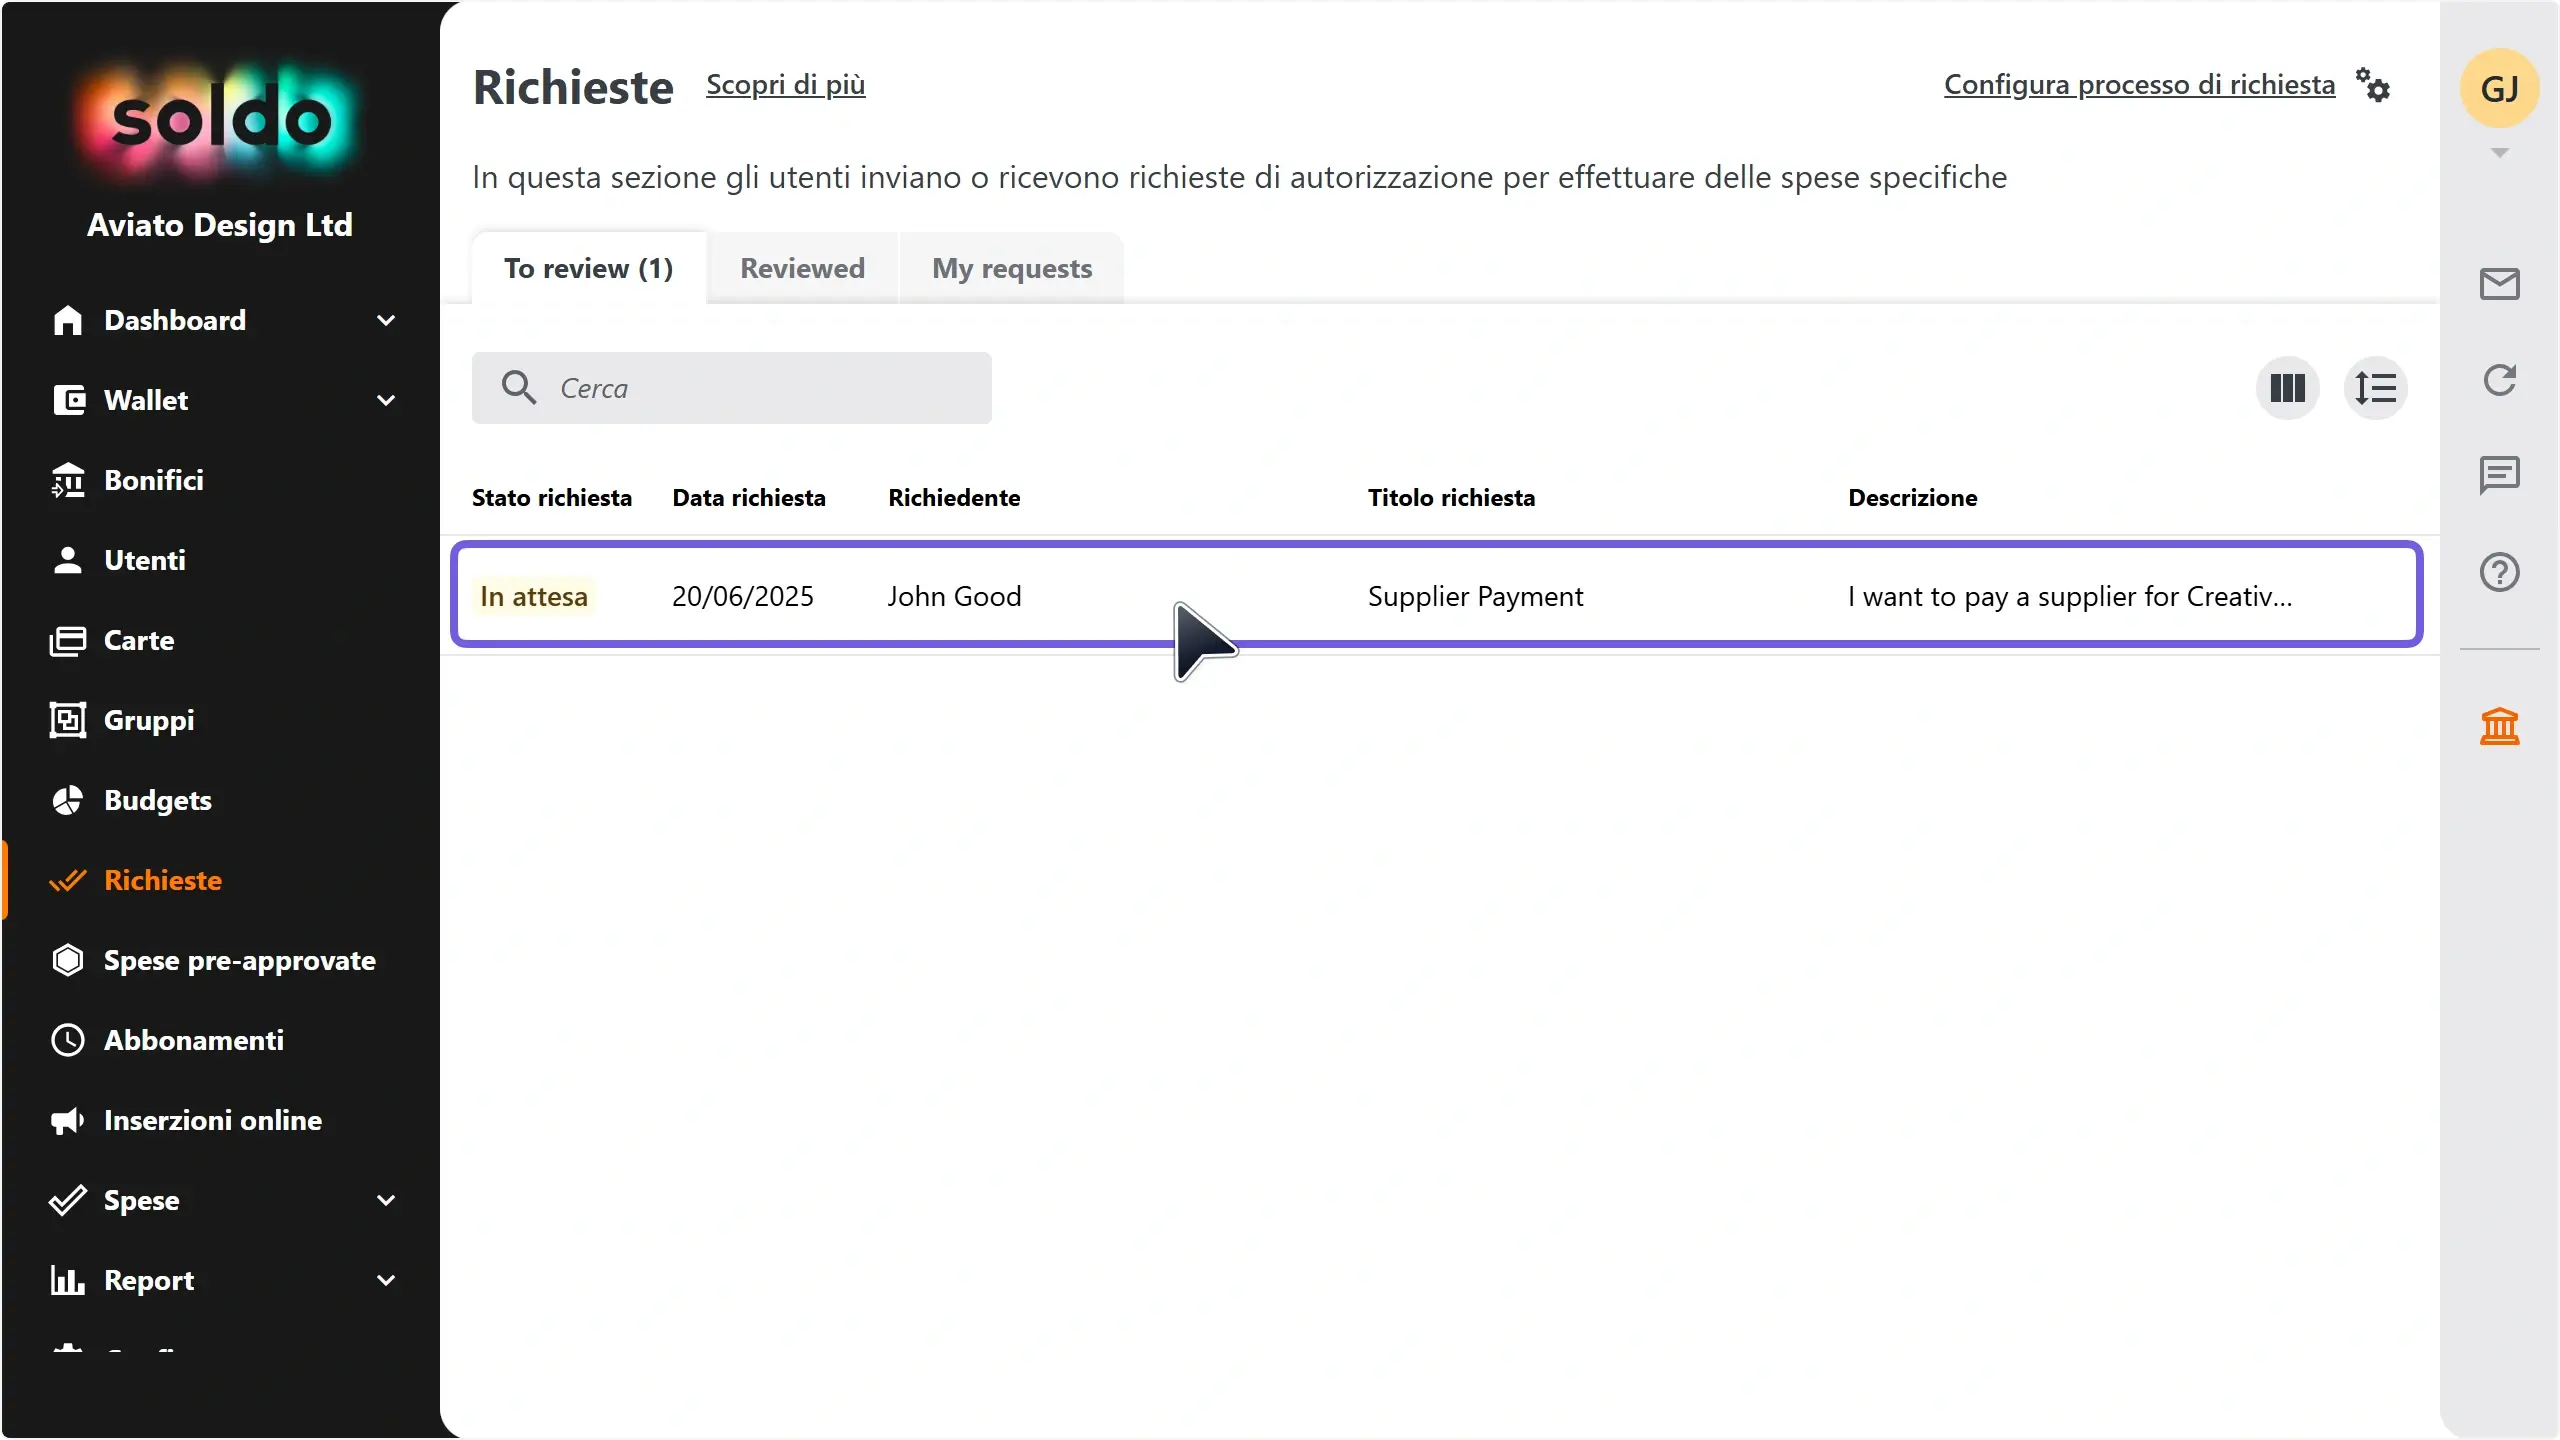Viewport: 2560px width, 1440px height.
Task: Click the In attesa status badge
Action: pyautogui.click(x=534, y=596)
